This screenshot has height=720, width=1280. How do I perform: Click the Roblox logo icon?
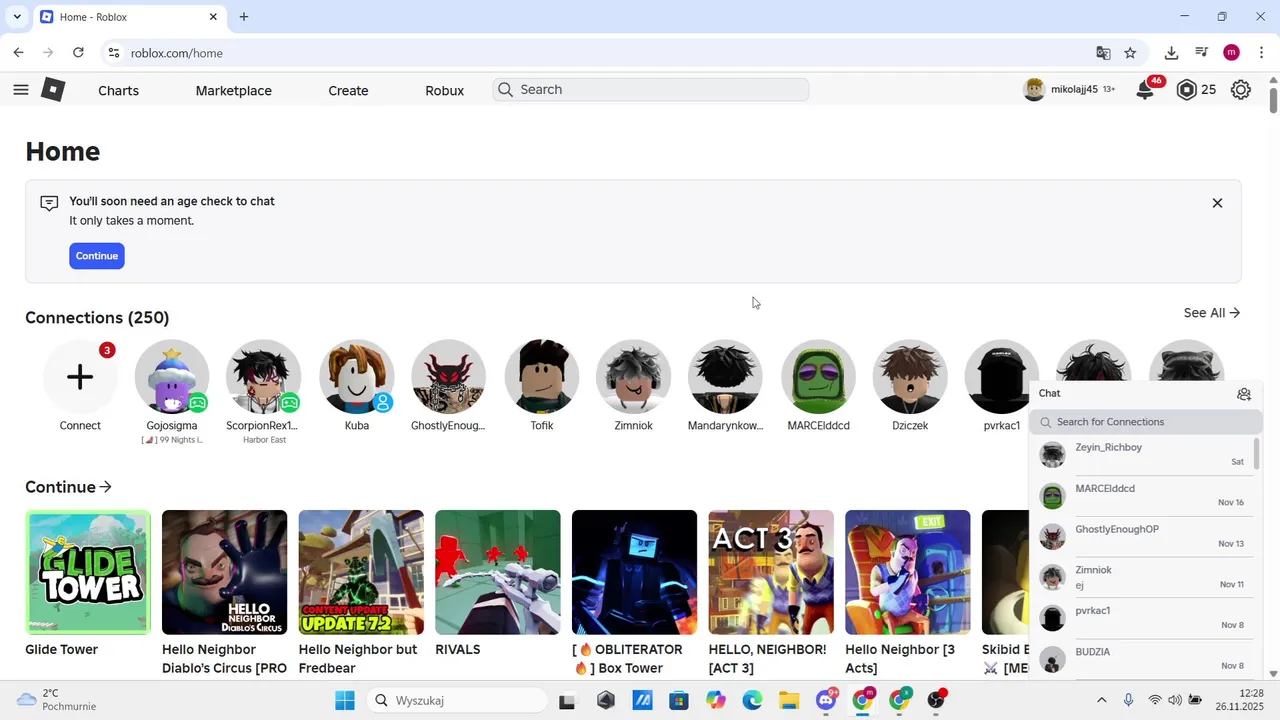coord(53,90)
